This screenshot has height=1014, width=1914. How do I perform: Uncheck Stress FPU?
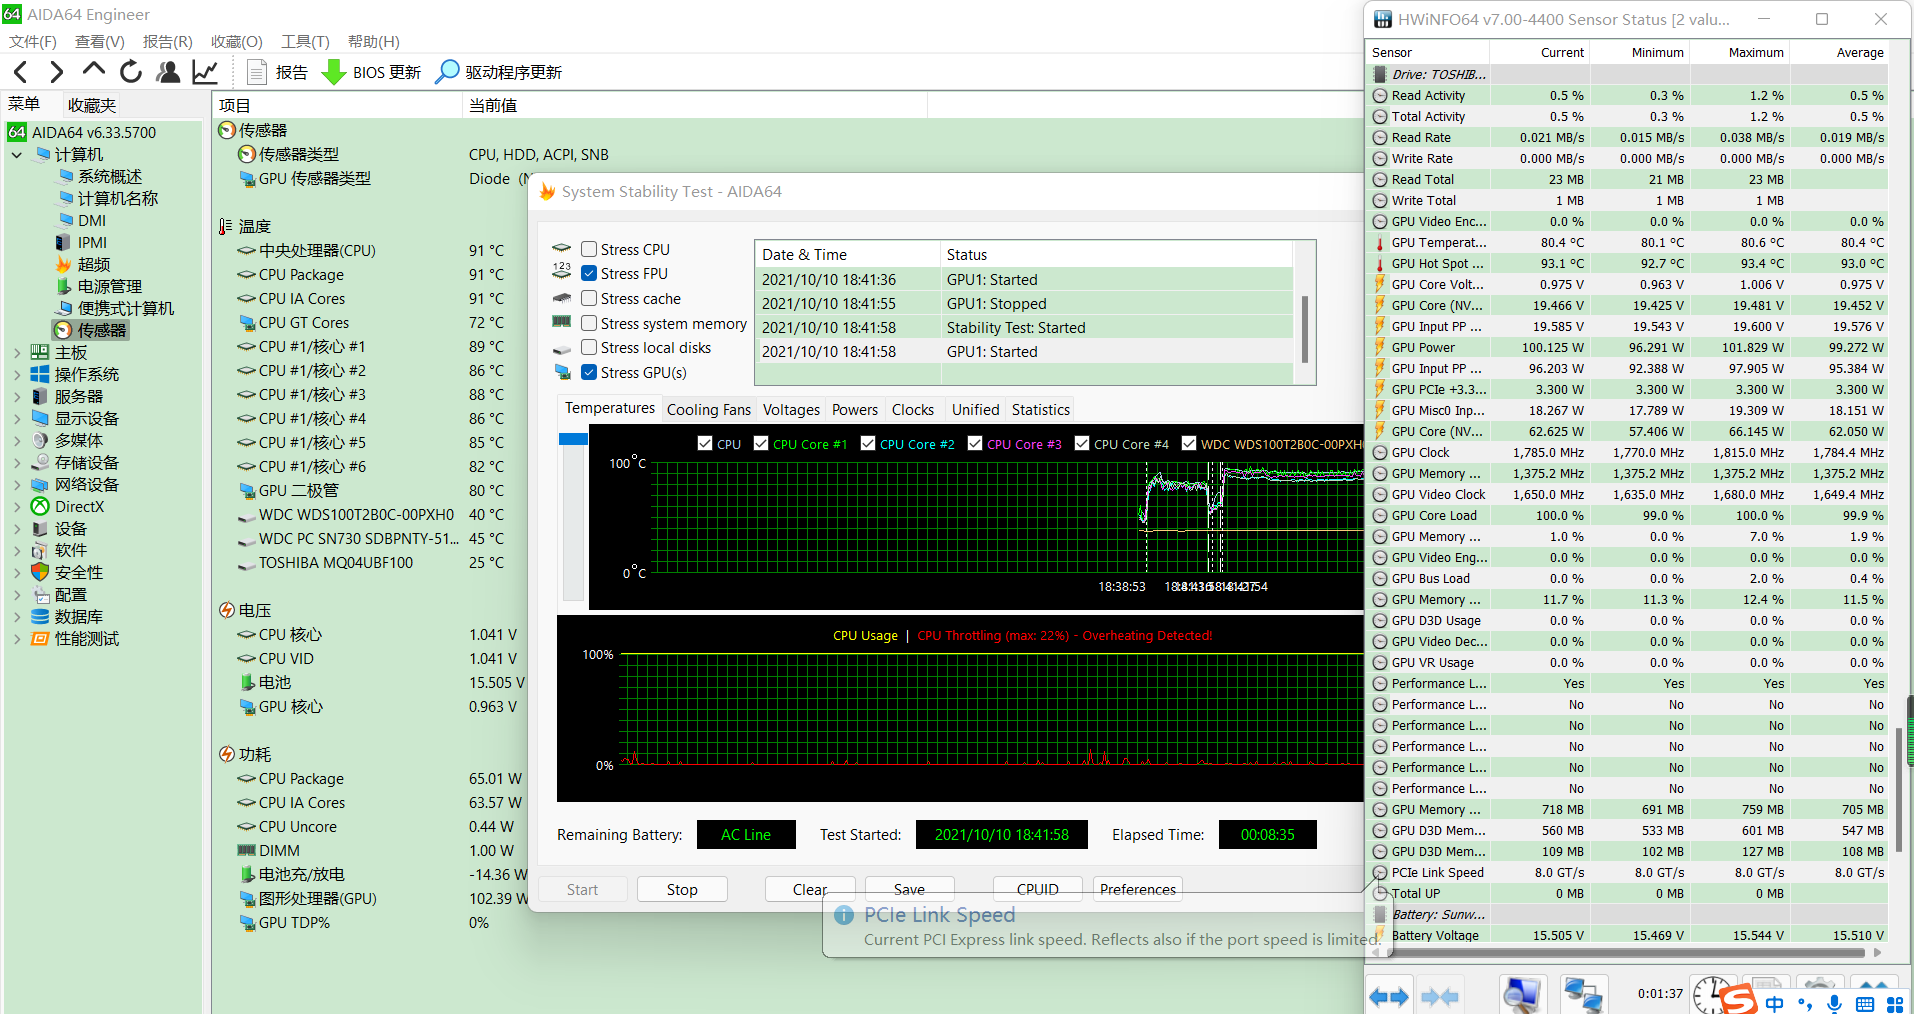coord(589,273)
